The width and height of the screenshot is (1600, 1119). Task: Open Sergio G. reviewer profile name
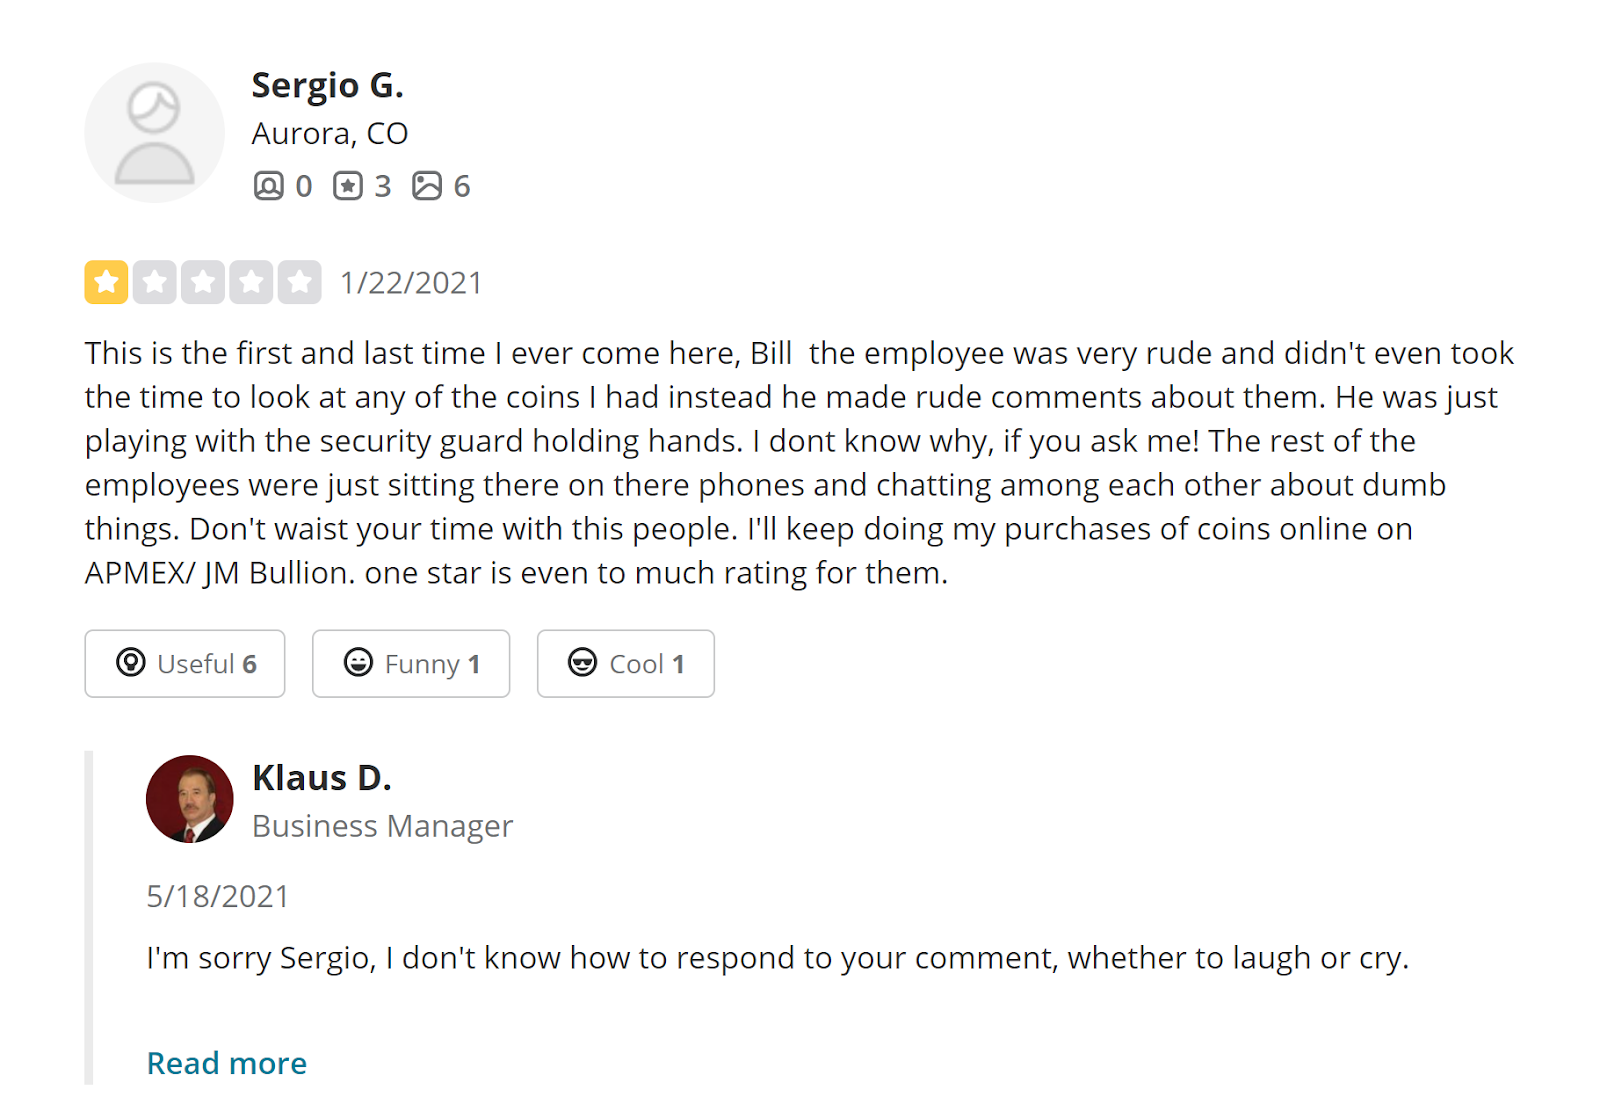click(327, 86)
